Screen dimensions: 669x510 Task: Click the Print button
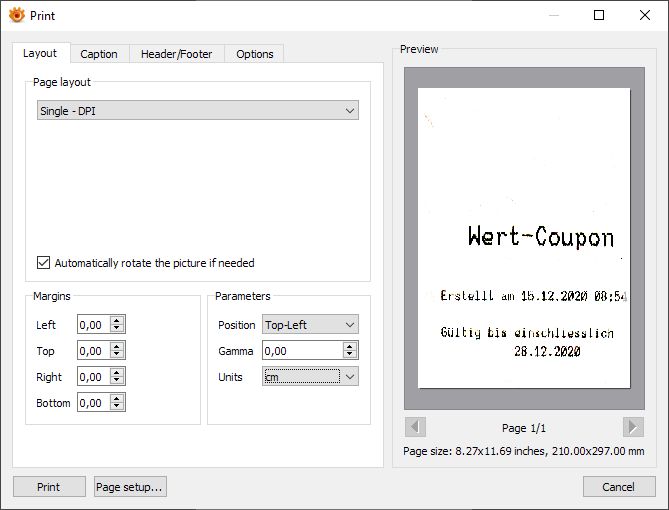[x=49, y=487]
